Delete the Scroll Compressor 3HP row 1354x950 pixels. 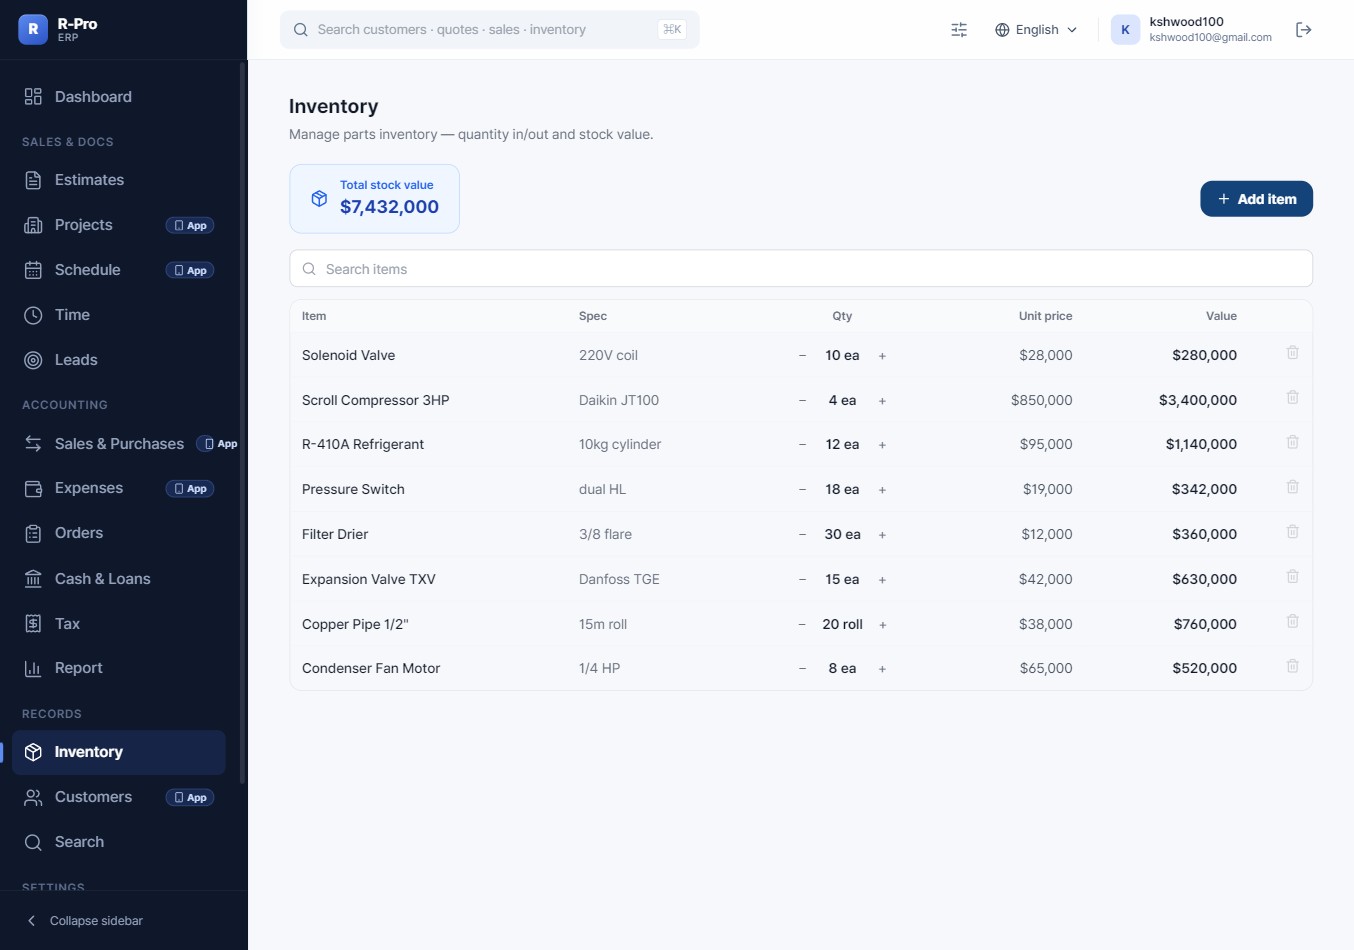coord(1292,398)
